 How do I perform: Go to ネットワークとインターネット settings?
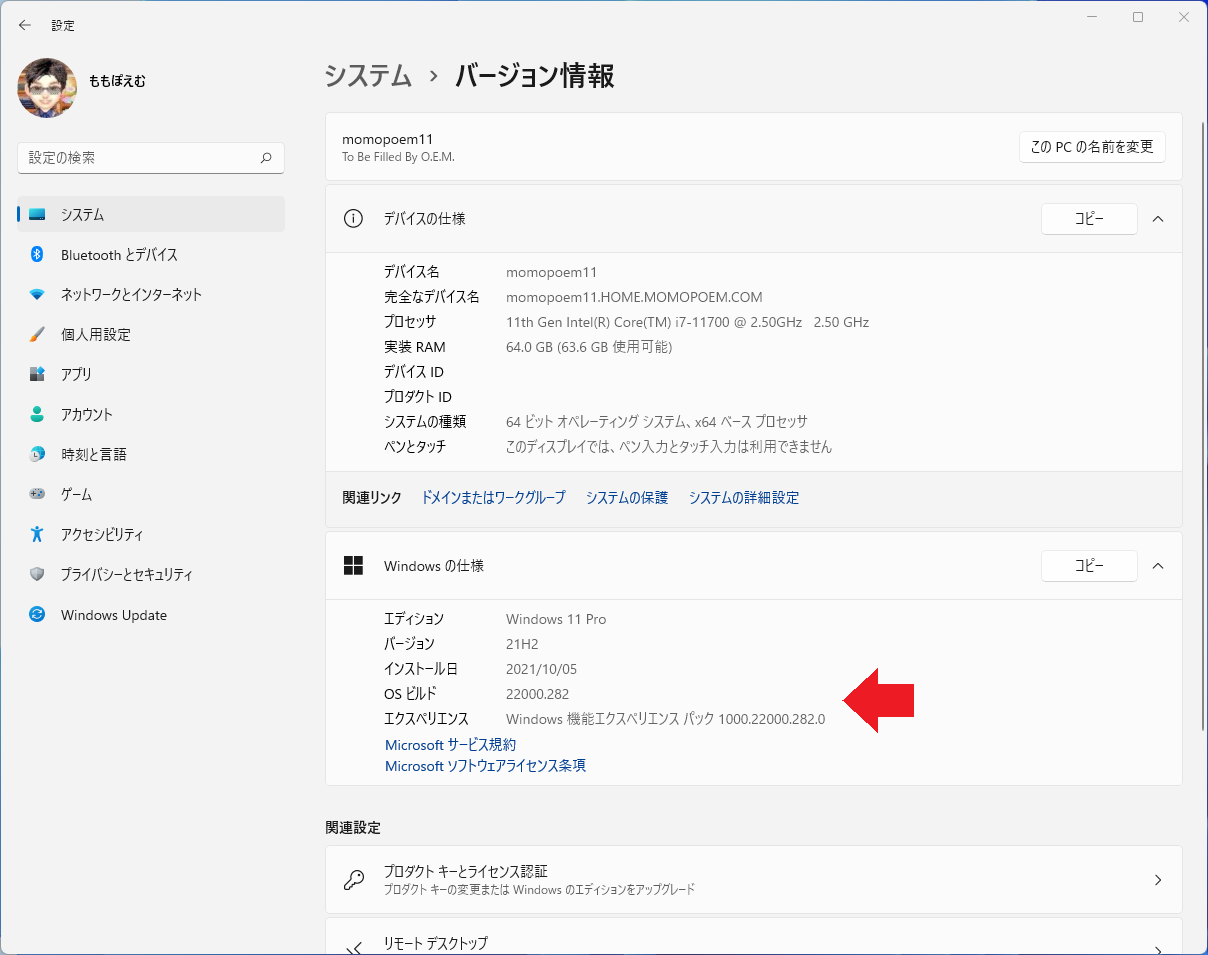pos(151,295)
